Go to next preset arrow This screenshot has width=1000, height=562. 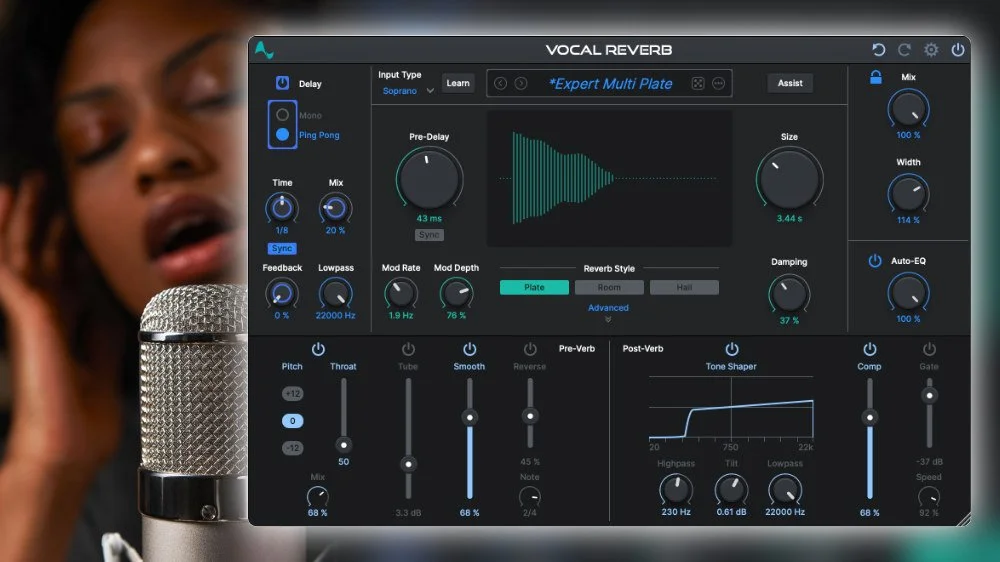pyautogui.click(x=521, y=84)
